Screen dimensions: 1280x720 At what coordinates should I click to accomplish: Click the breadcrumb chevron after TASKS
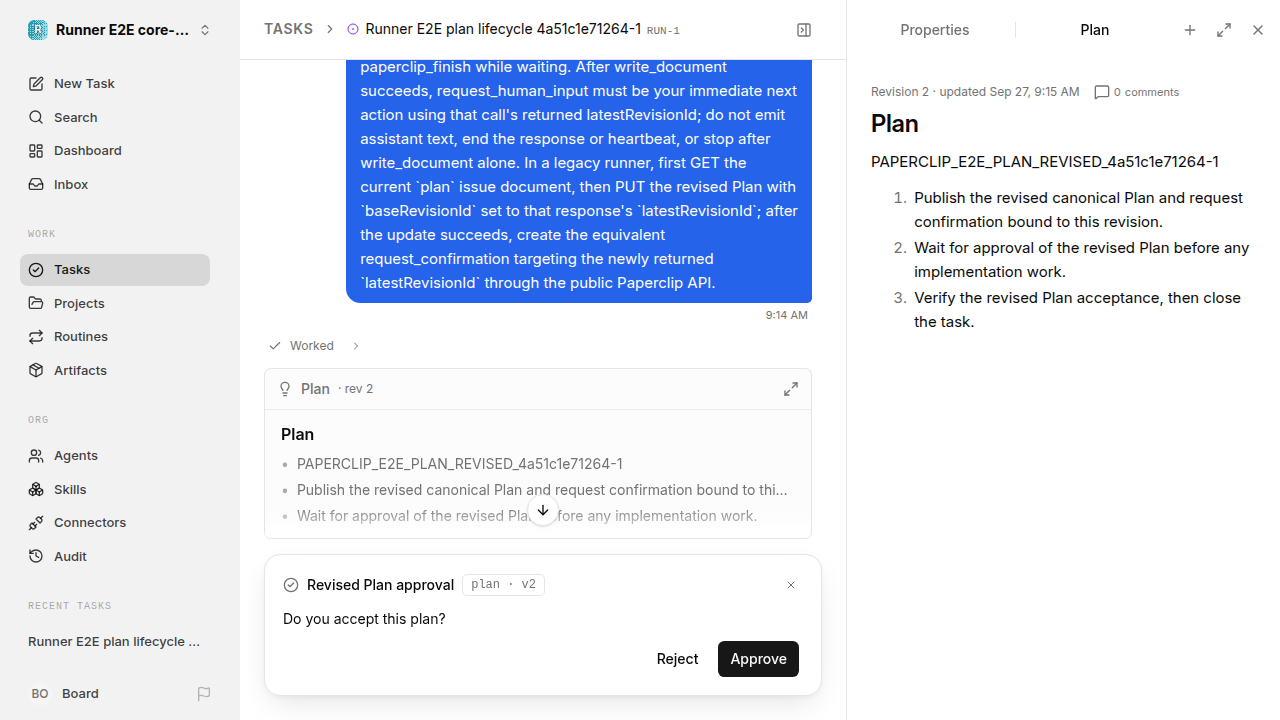[x=330, y=30]
